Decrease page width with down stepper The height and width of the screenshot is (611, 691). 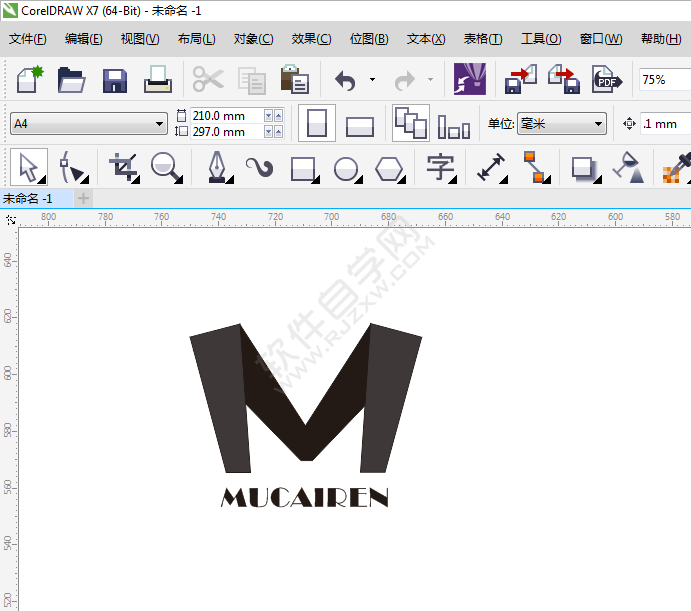click(268, 116)
